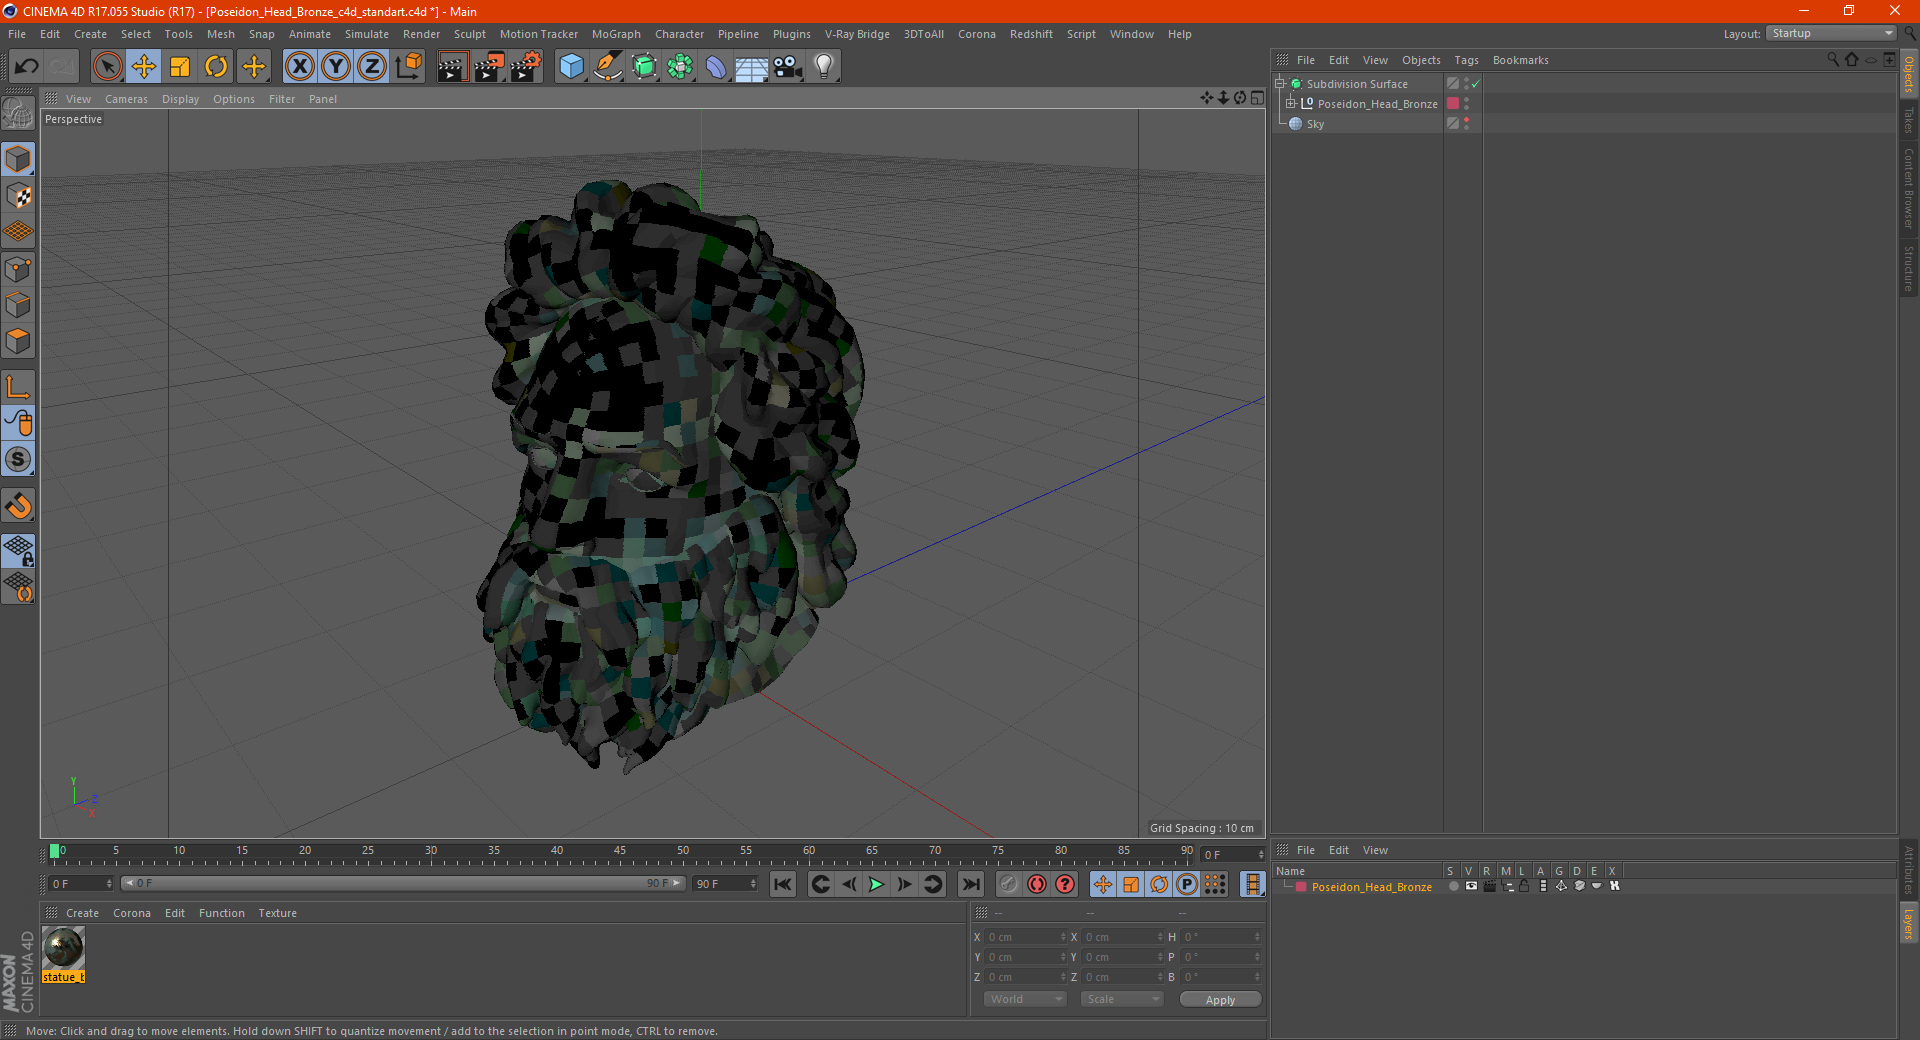This screenshot has height=1040, width=1920.
Task: Click the Undo arrow icon
Action: click(27, 67)
